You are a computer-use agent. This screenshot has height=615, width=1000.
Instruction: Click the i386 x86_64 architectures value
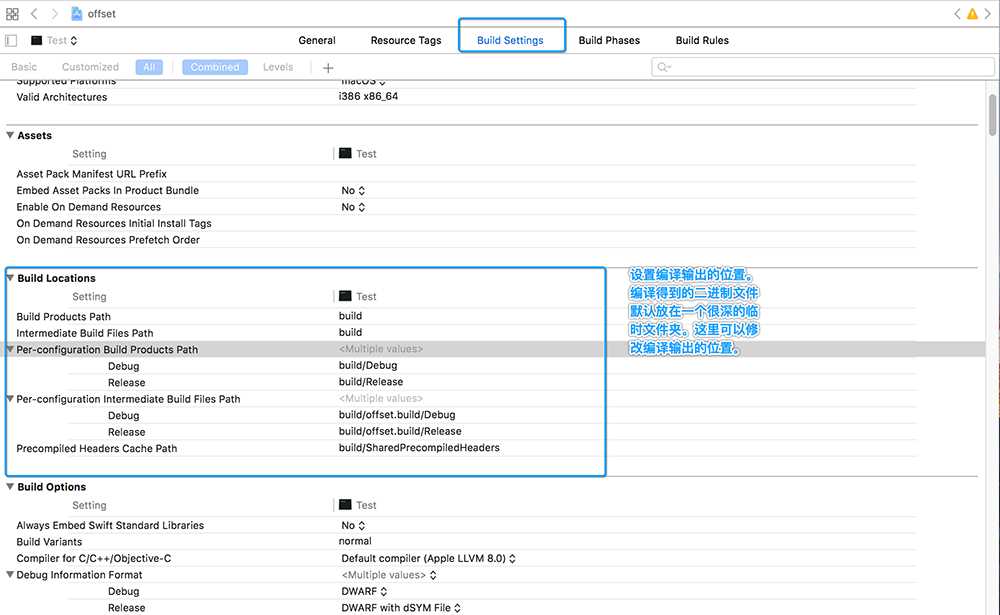[368, 96]
